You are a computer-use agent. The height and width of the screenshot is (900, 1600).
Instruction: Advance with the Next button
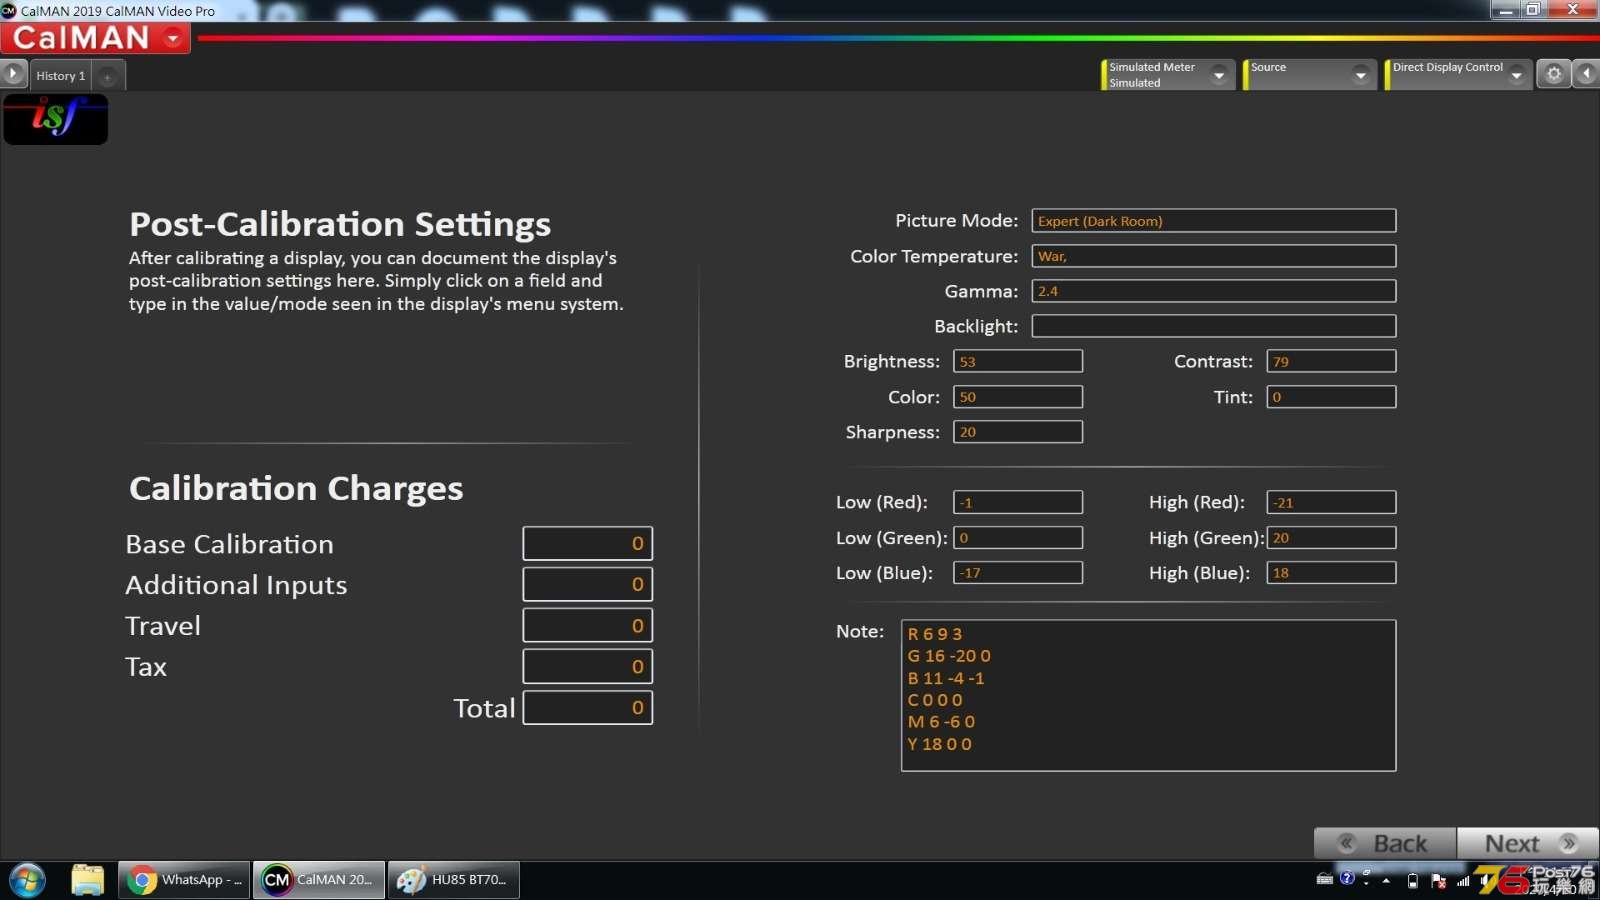[1528, 843]
